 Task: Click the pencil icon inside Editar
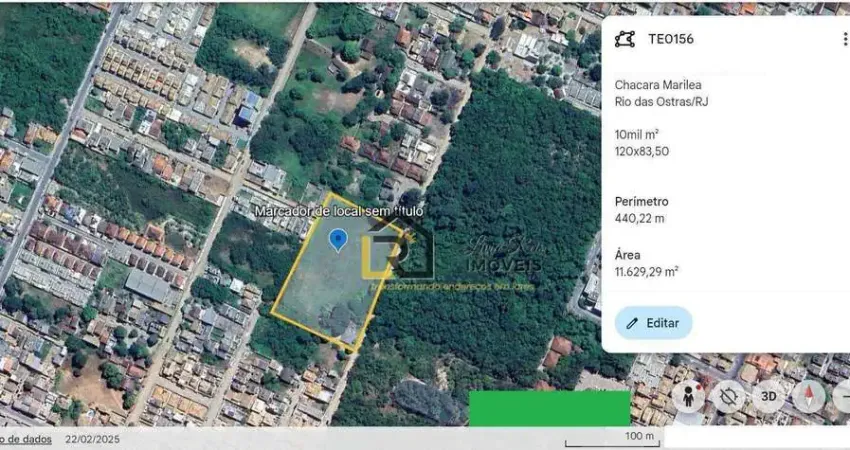[x=632, y=324]
